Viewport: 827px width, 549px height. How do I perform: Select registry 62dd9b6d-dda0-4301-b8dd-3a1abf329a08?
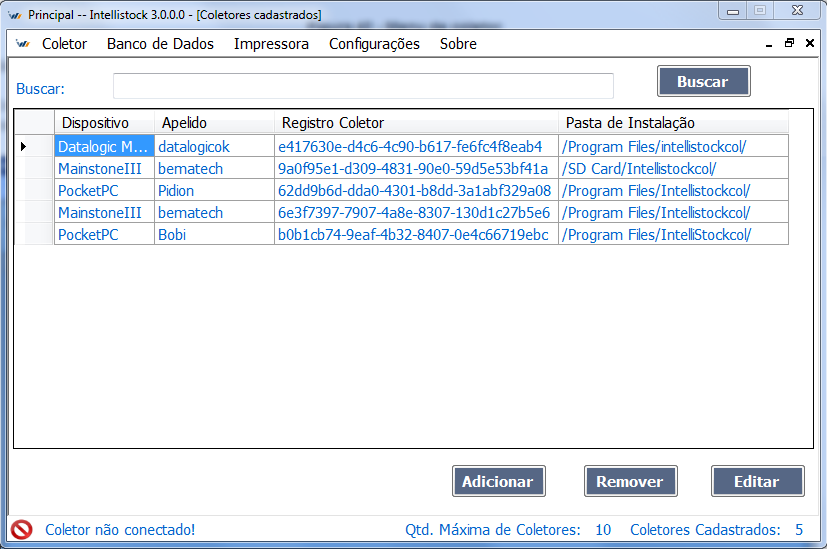416,190
